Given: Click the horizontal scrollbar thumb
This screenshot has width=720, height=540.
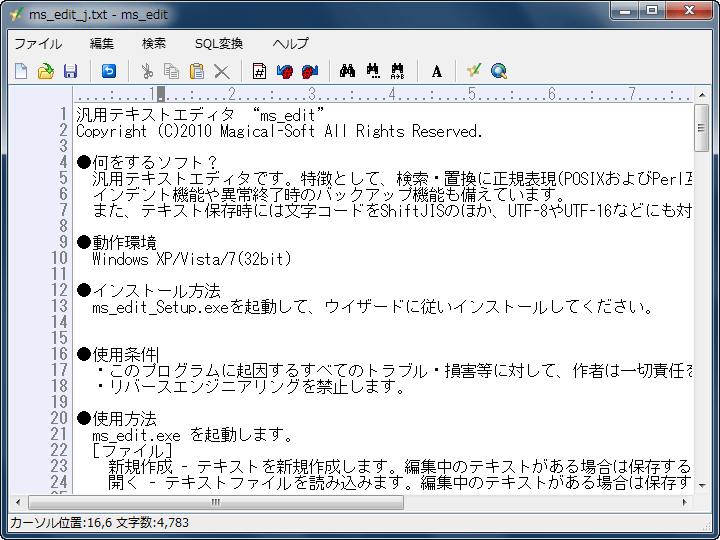Looking at the screenshot, I should click(216, 502).
